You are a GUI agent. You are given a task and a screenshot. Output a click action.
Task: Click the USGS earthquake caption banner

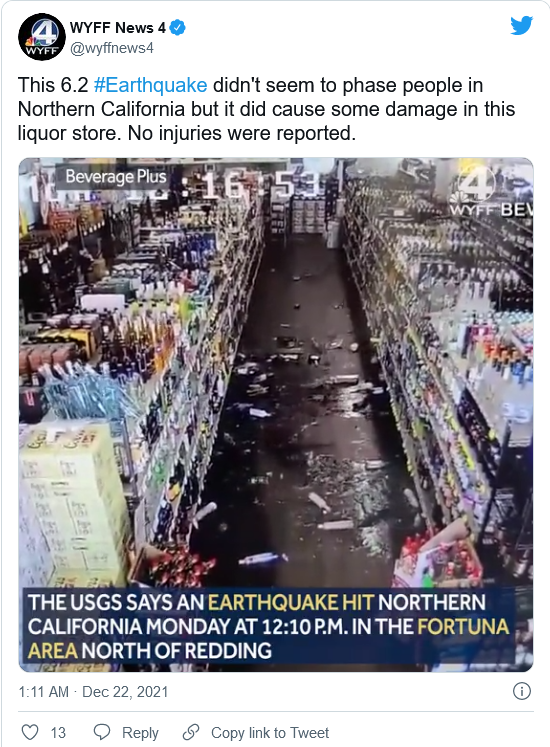pos(269,626)
